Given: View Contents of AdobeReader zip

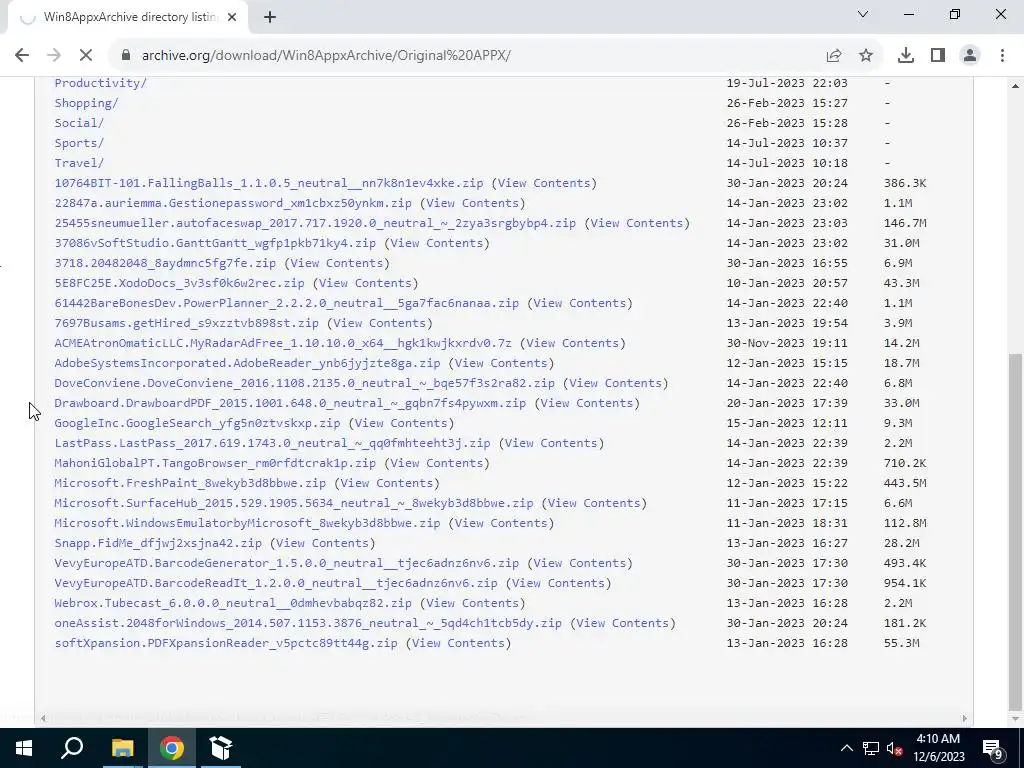Looking at the screenshot, I should click(x=501, y=363).
